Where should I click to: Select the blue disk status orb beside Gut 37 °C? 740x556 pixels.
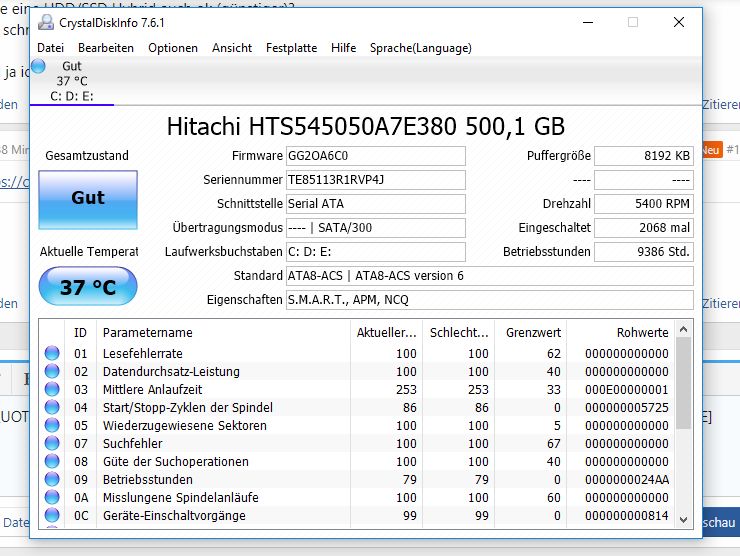click(39, 66)
